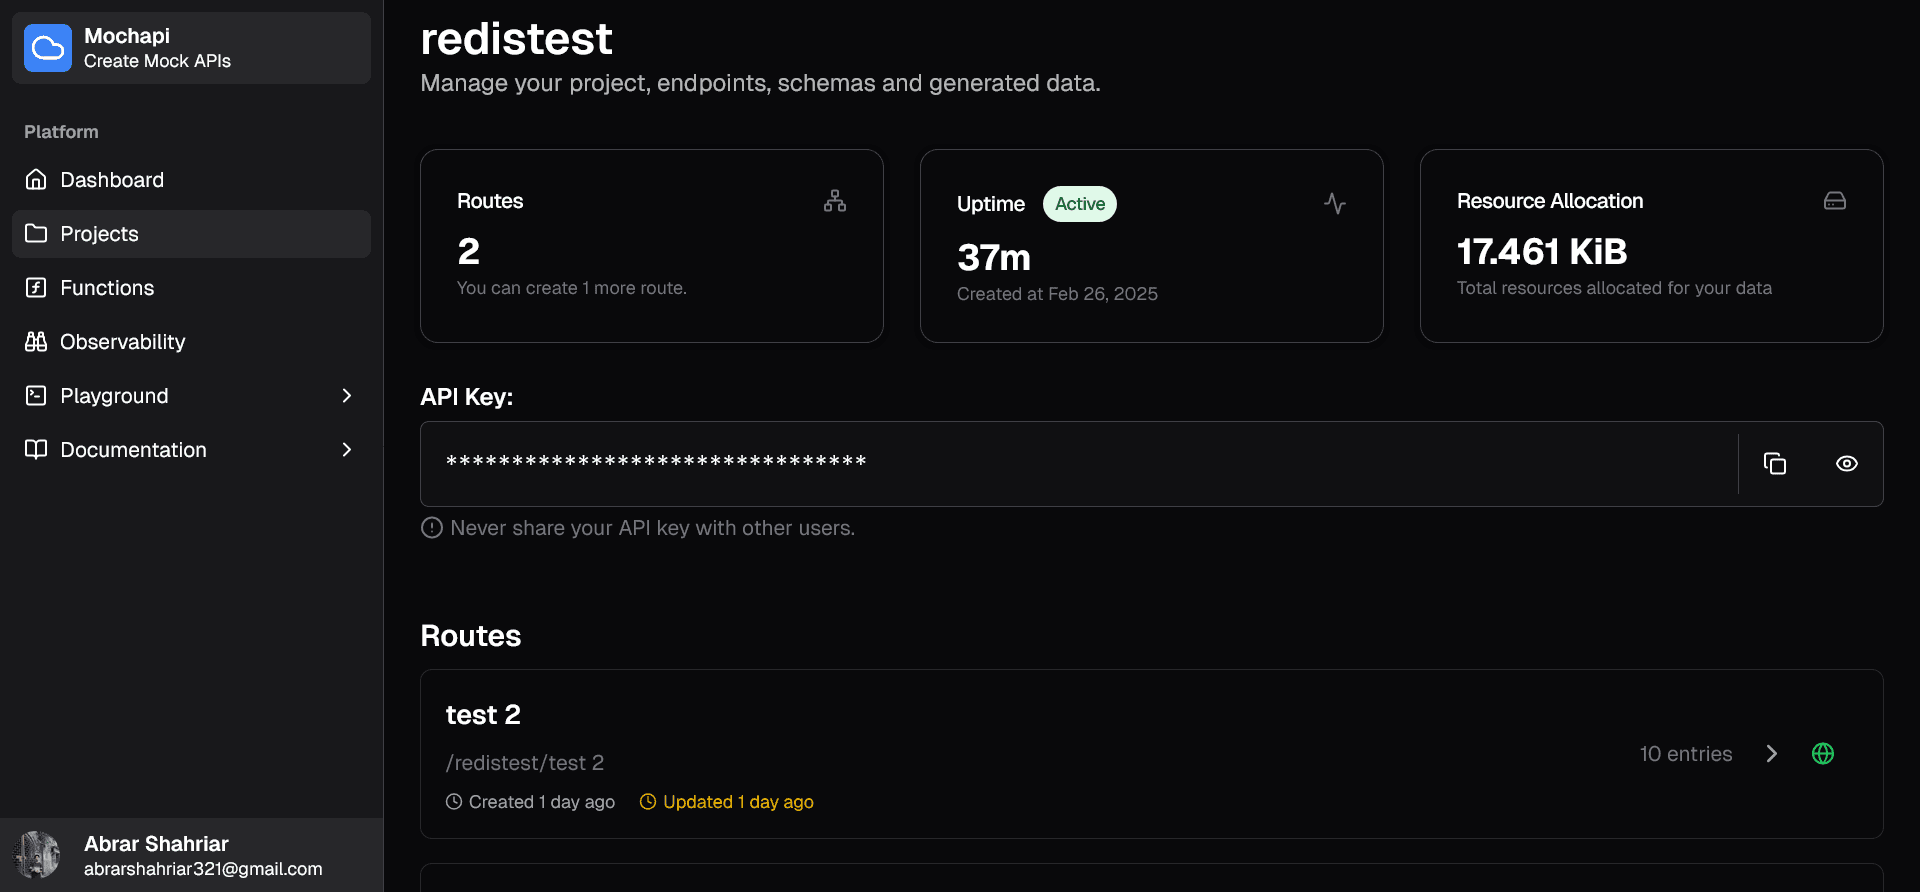Click the Functions sidebar icon
The height and width of the screenshot is (892, 1920).
(36, 288)
